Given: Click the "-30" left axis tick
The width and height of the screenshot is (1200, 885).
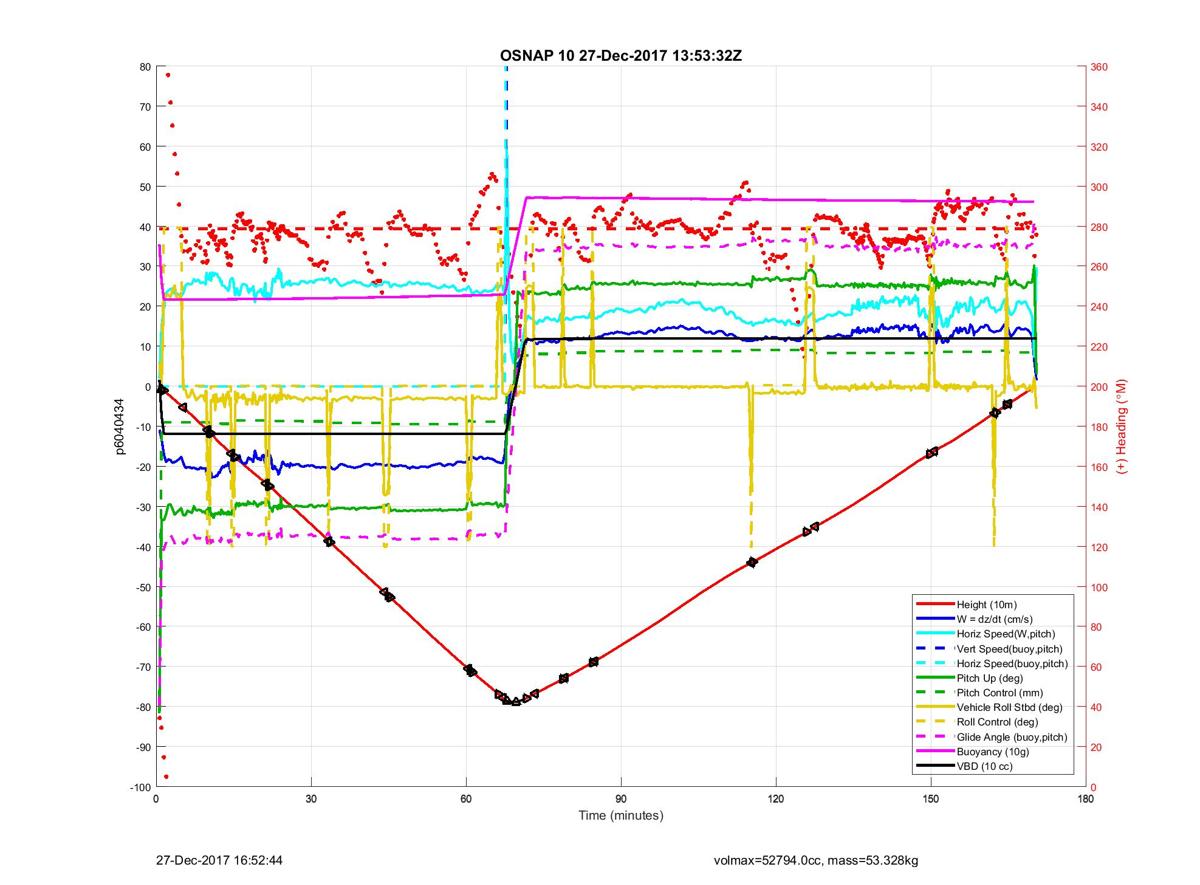Looking at the screenshot, I should (143, 507).
